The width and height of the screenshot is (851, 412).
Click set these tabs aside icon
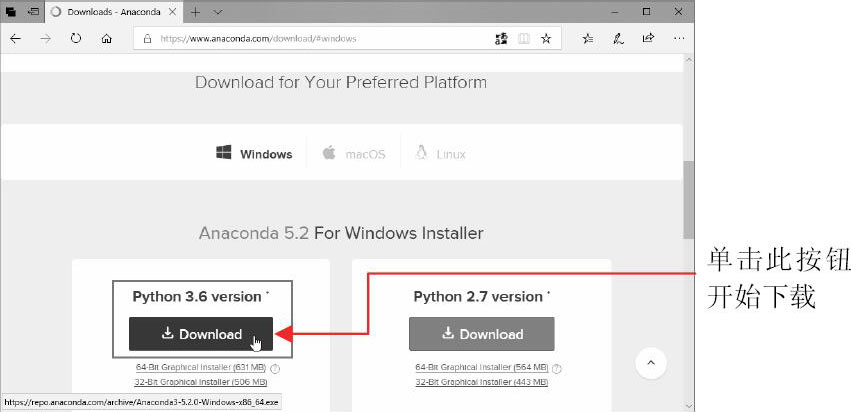tap(33, 12)
